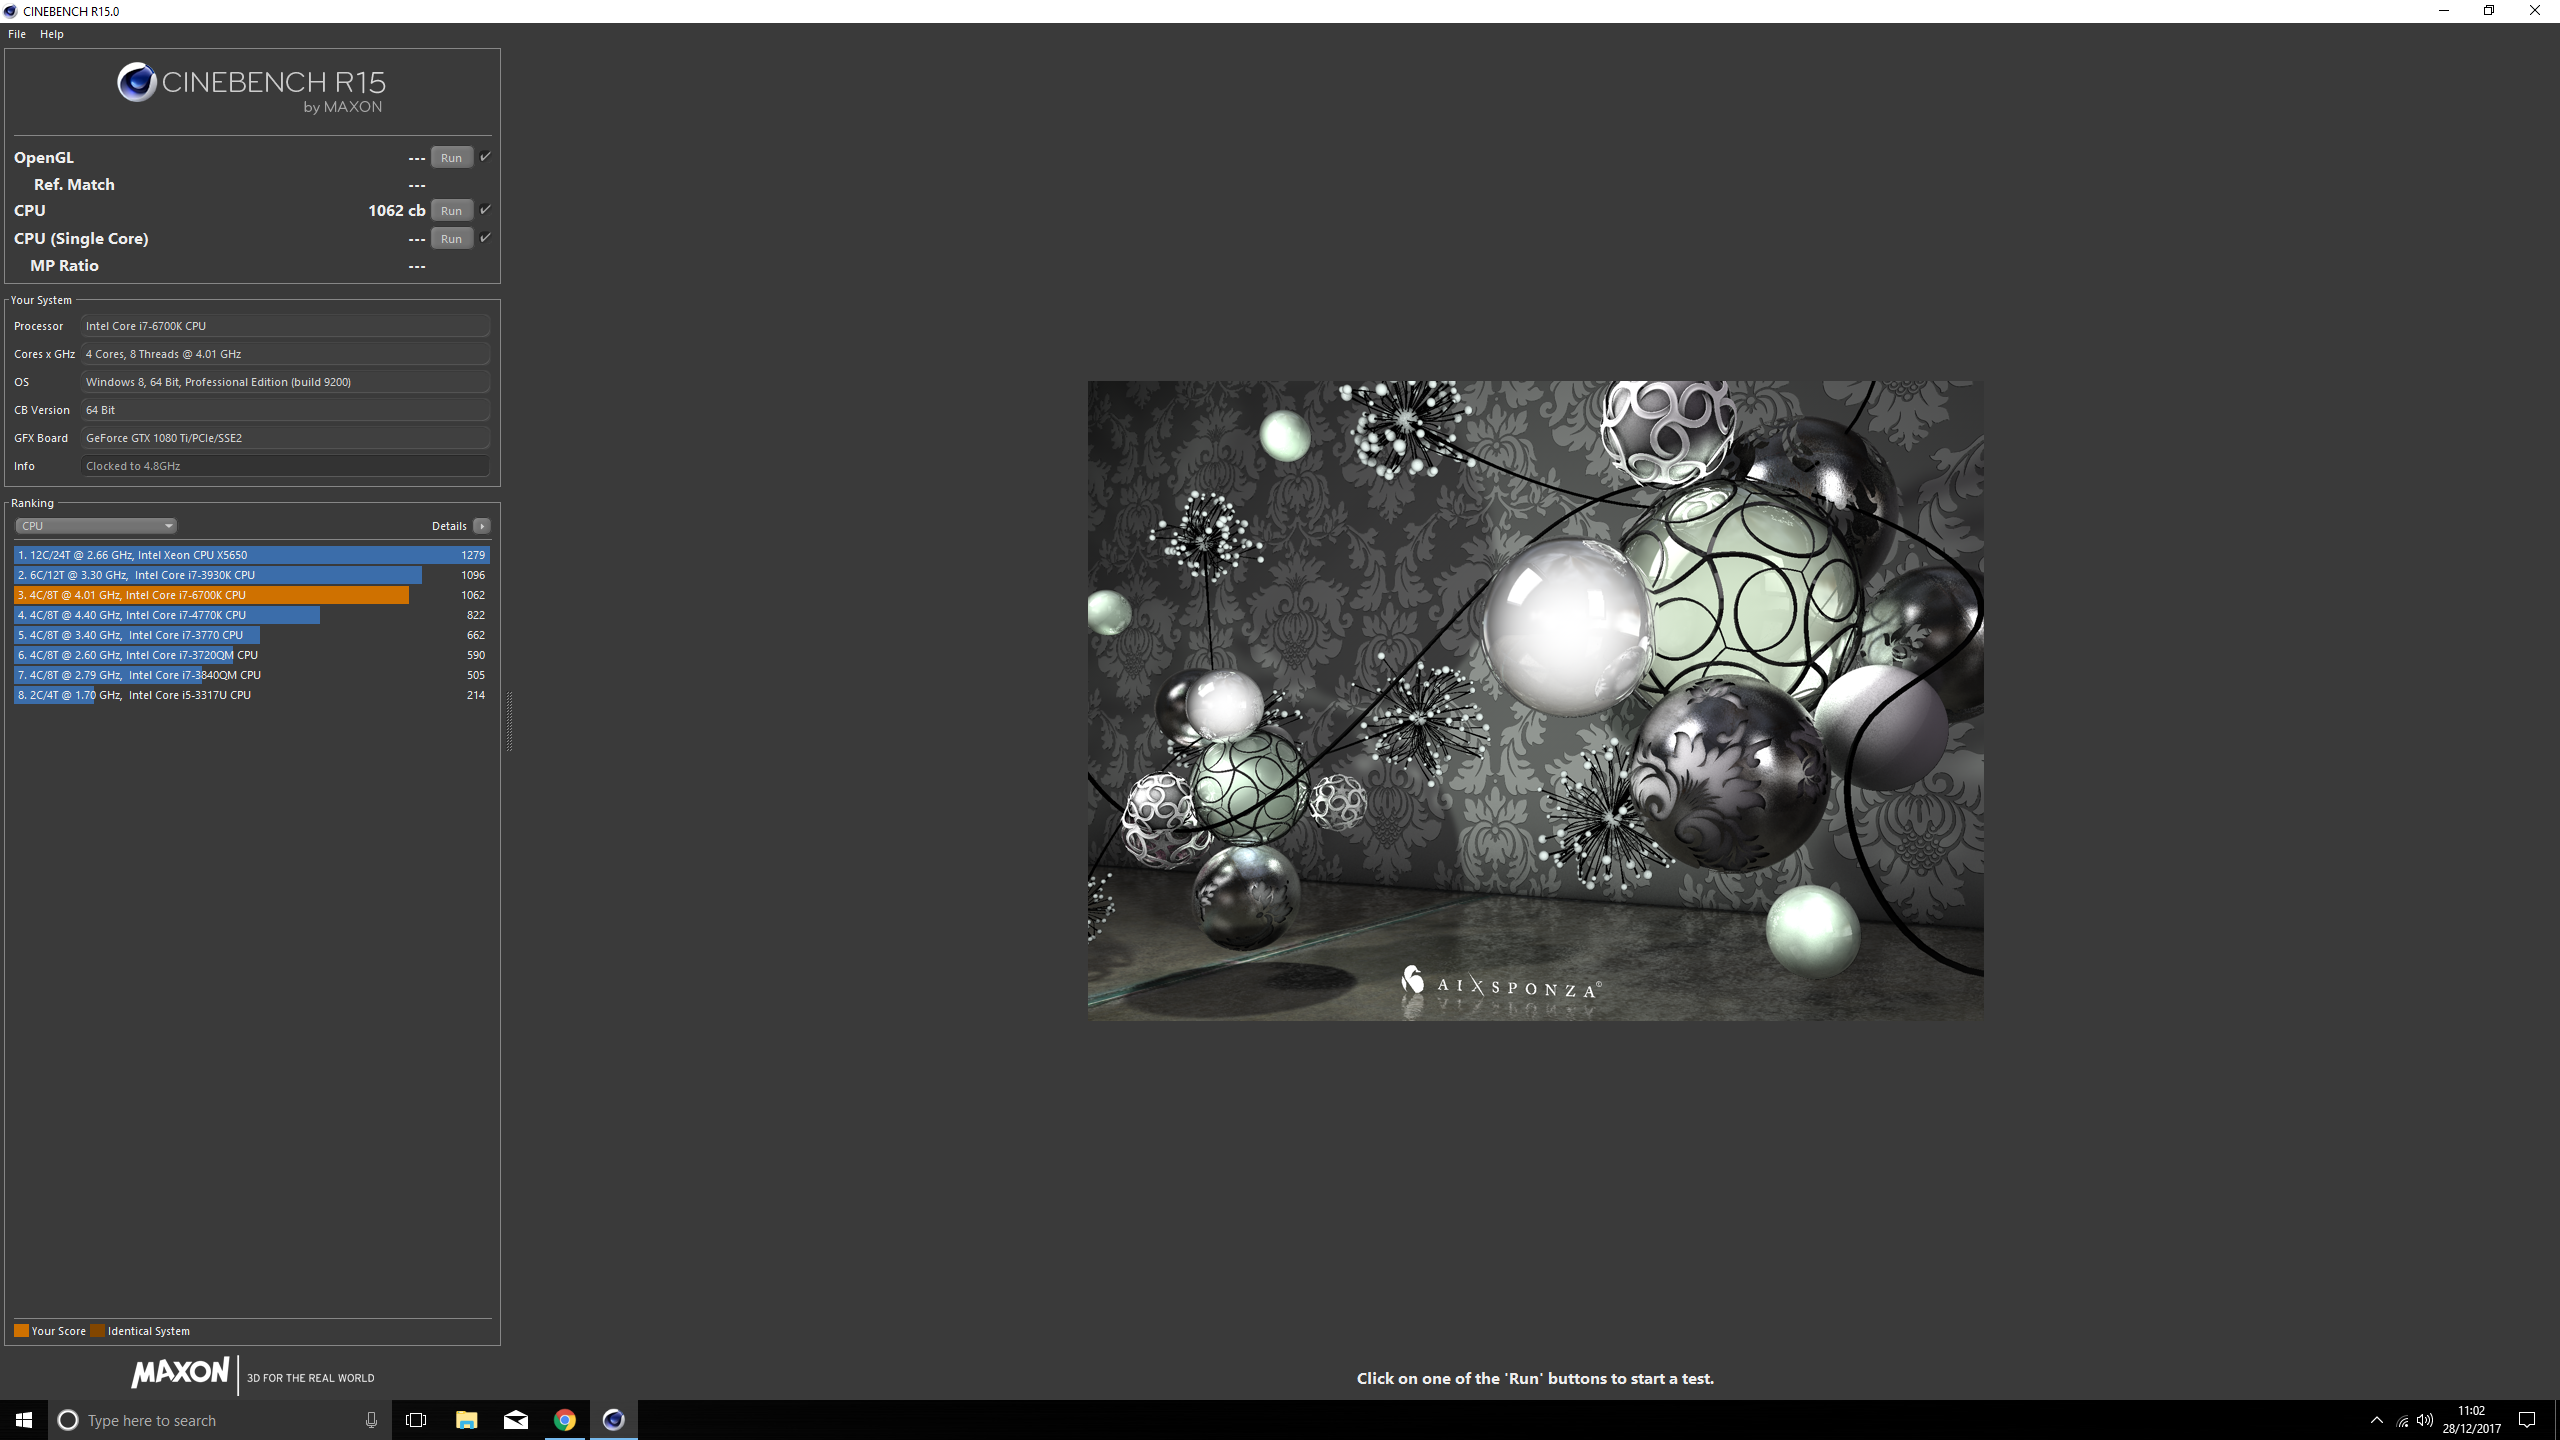The height and width of the screenshot is (1440, 2560).
Task: Click the CB Version field '64 Bit'
Action: tap(285, 410)
